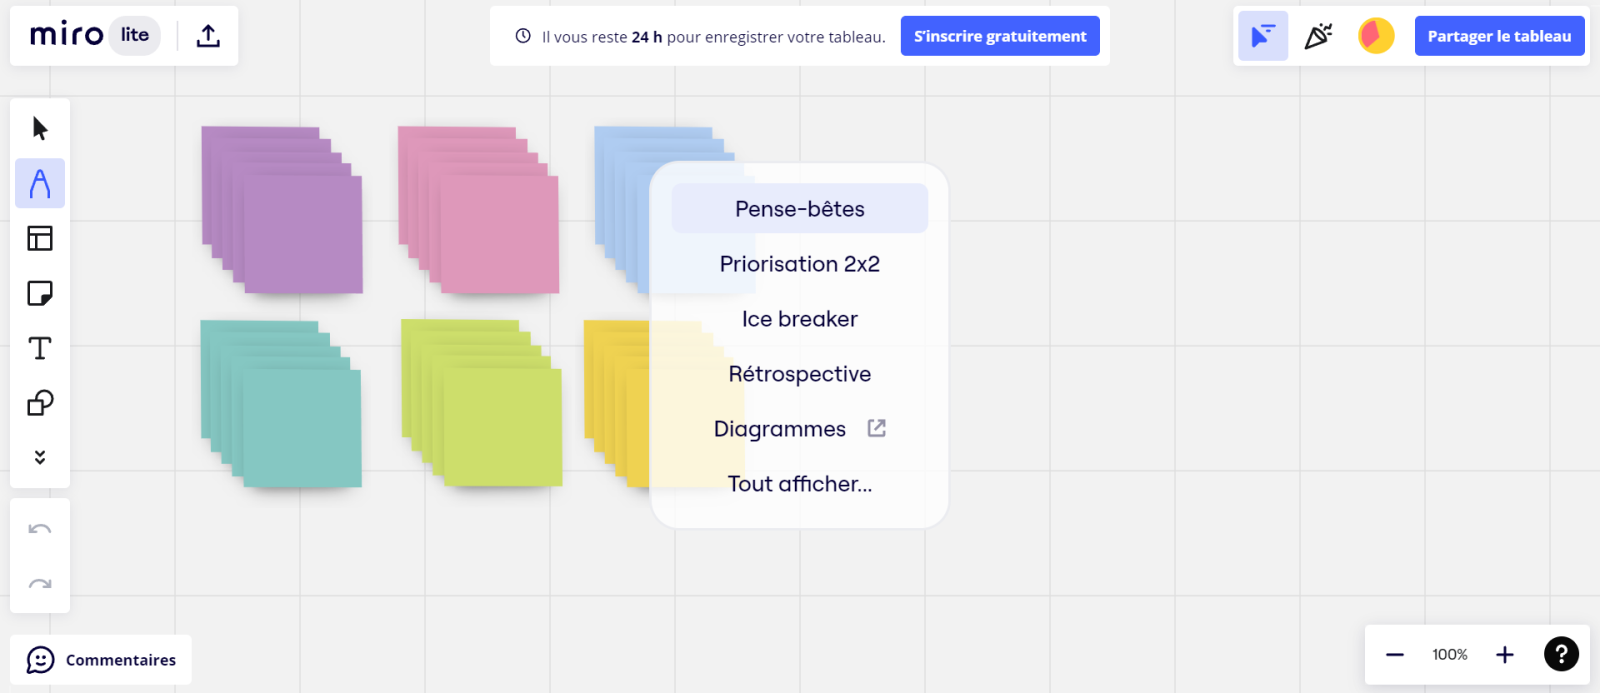Select Rétrospective menu item

tap(800, 374)
